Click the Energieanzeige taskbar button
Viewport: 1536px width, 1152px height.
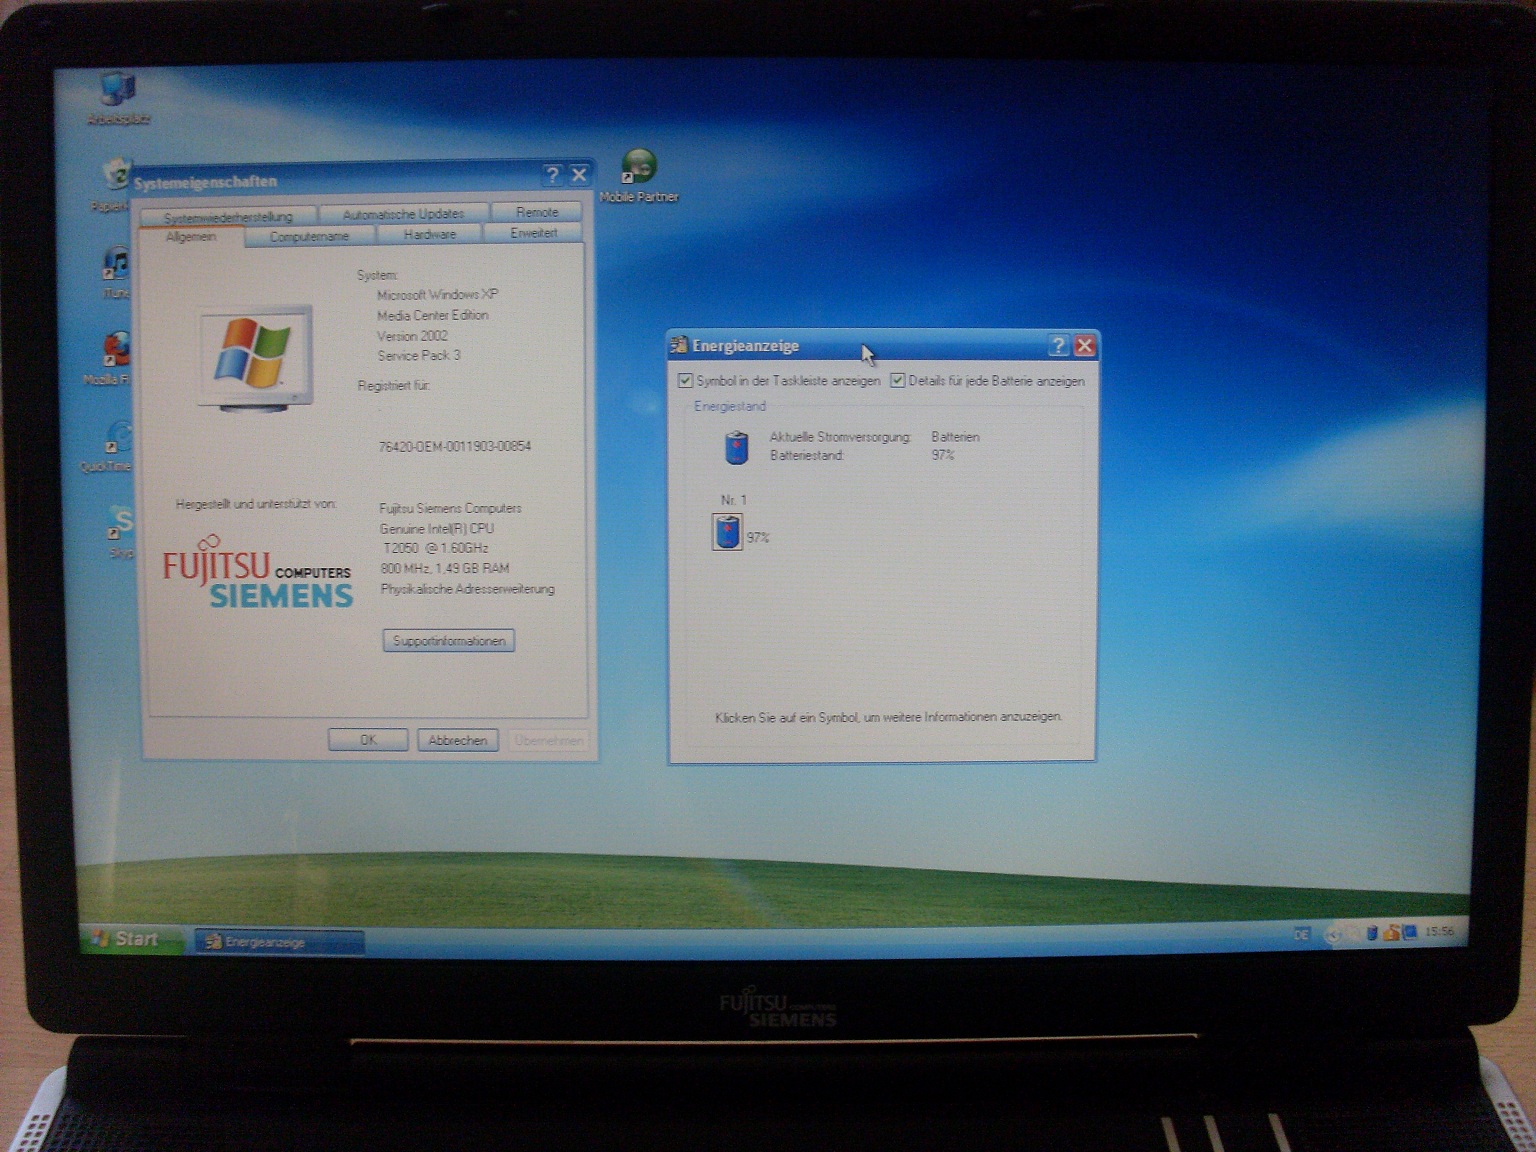tap(279, 942)
